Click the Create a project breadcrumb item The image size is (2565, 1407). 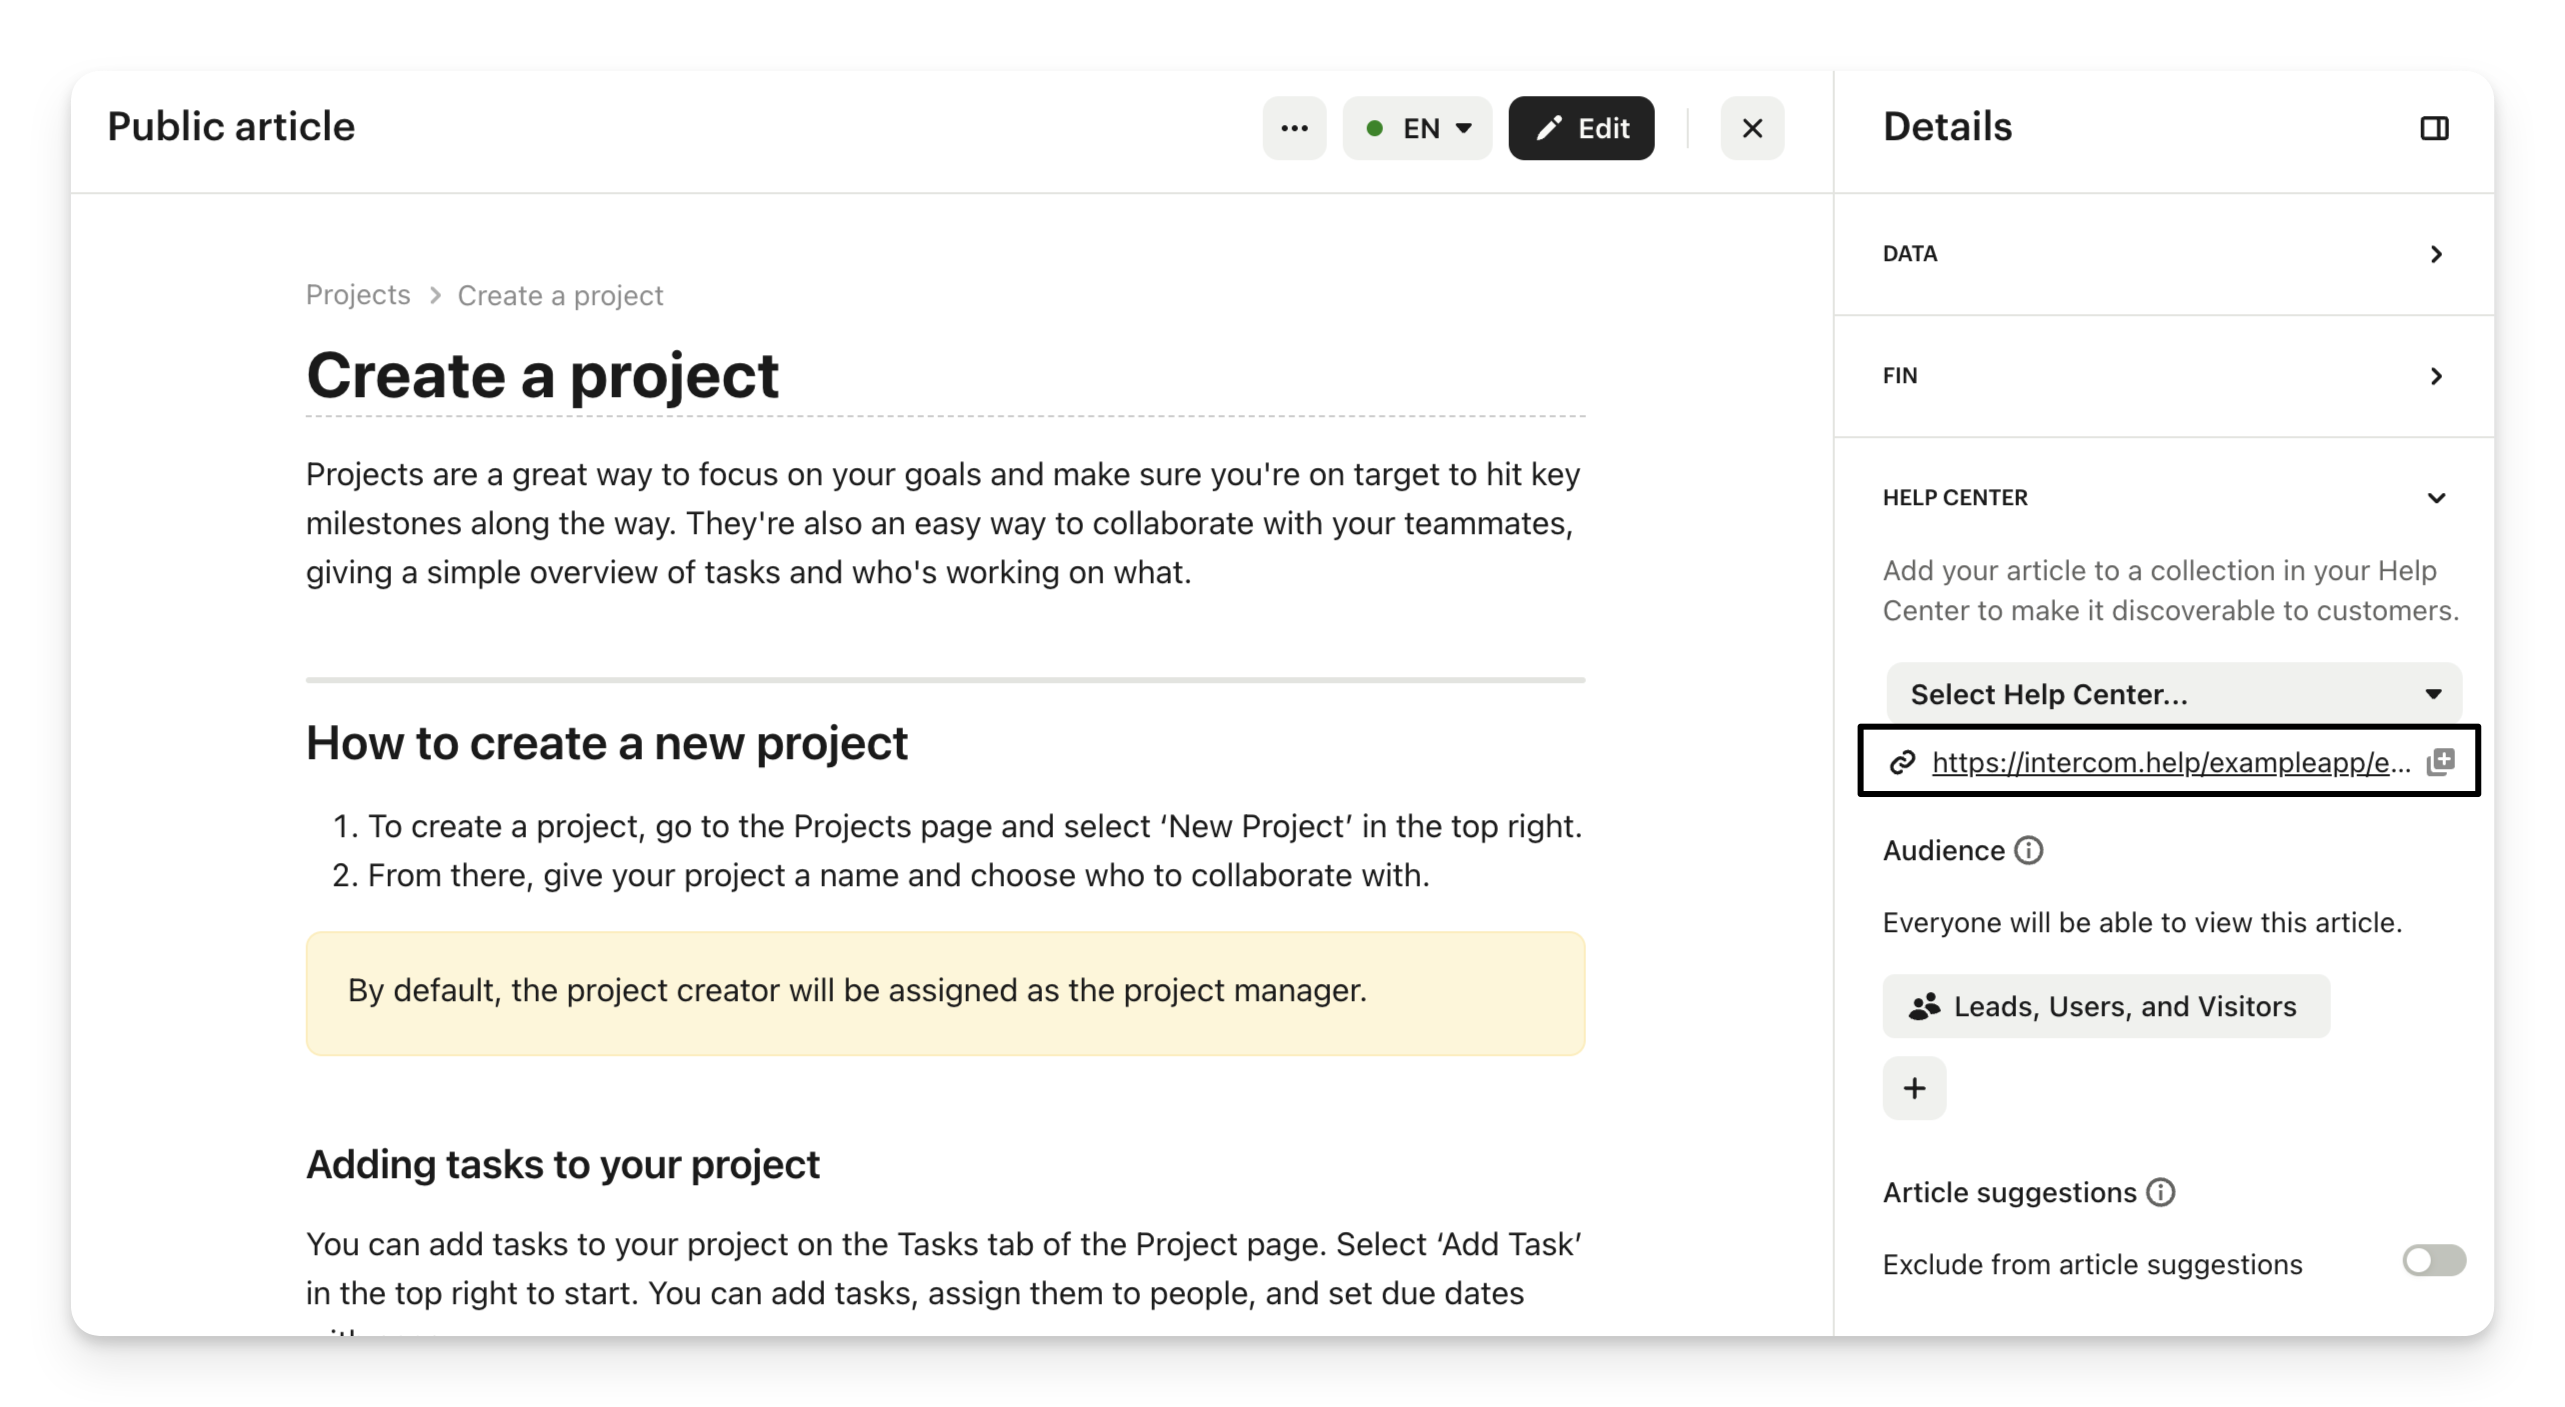[560, 296]
